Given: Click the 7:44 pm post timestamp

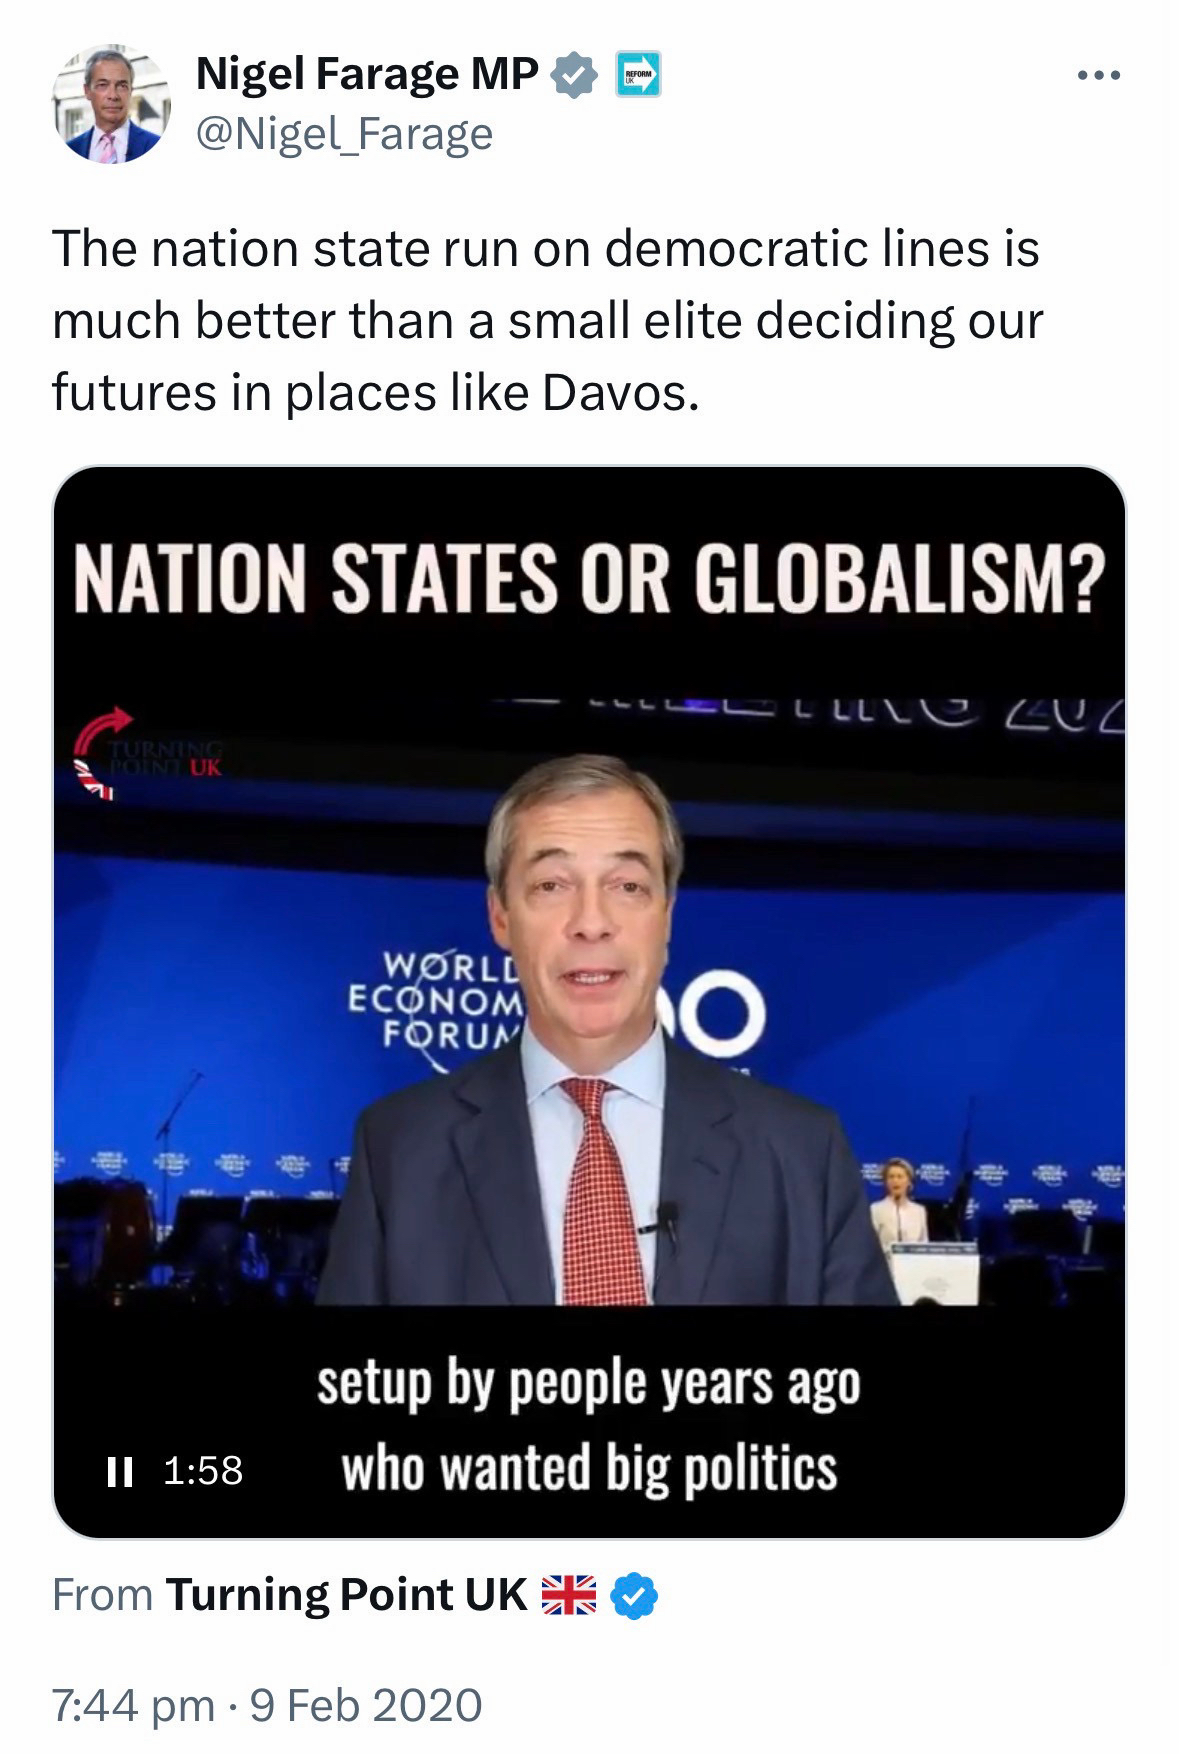Looking at the screenshot, I should click(x=133, y=1705).
